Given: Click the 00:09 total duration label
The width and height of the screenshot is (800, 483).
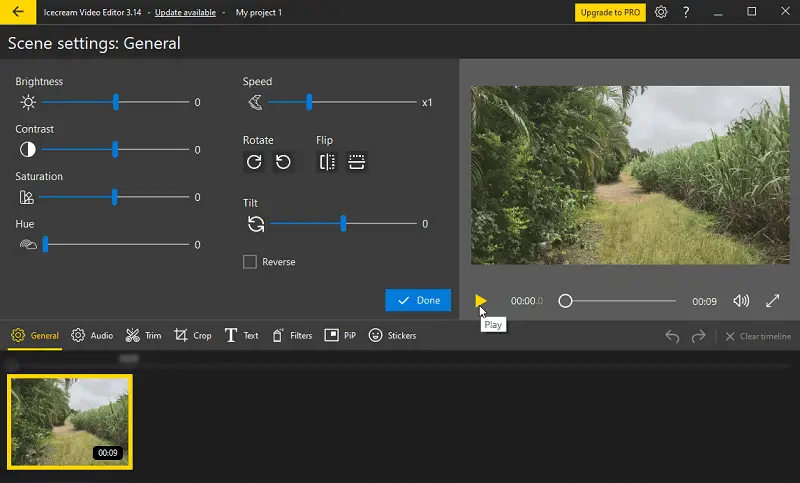Looking at the screenshot, I should tap(704, 301).
